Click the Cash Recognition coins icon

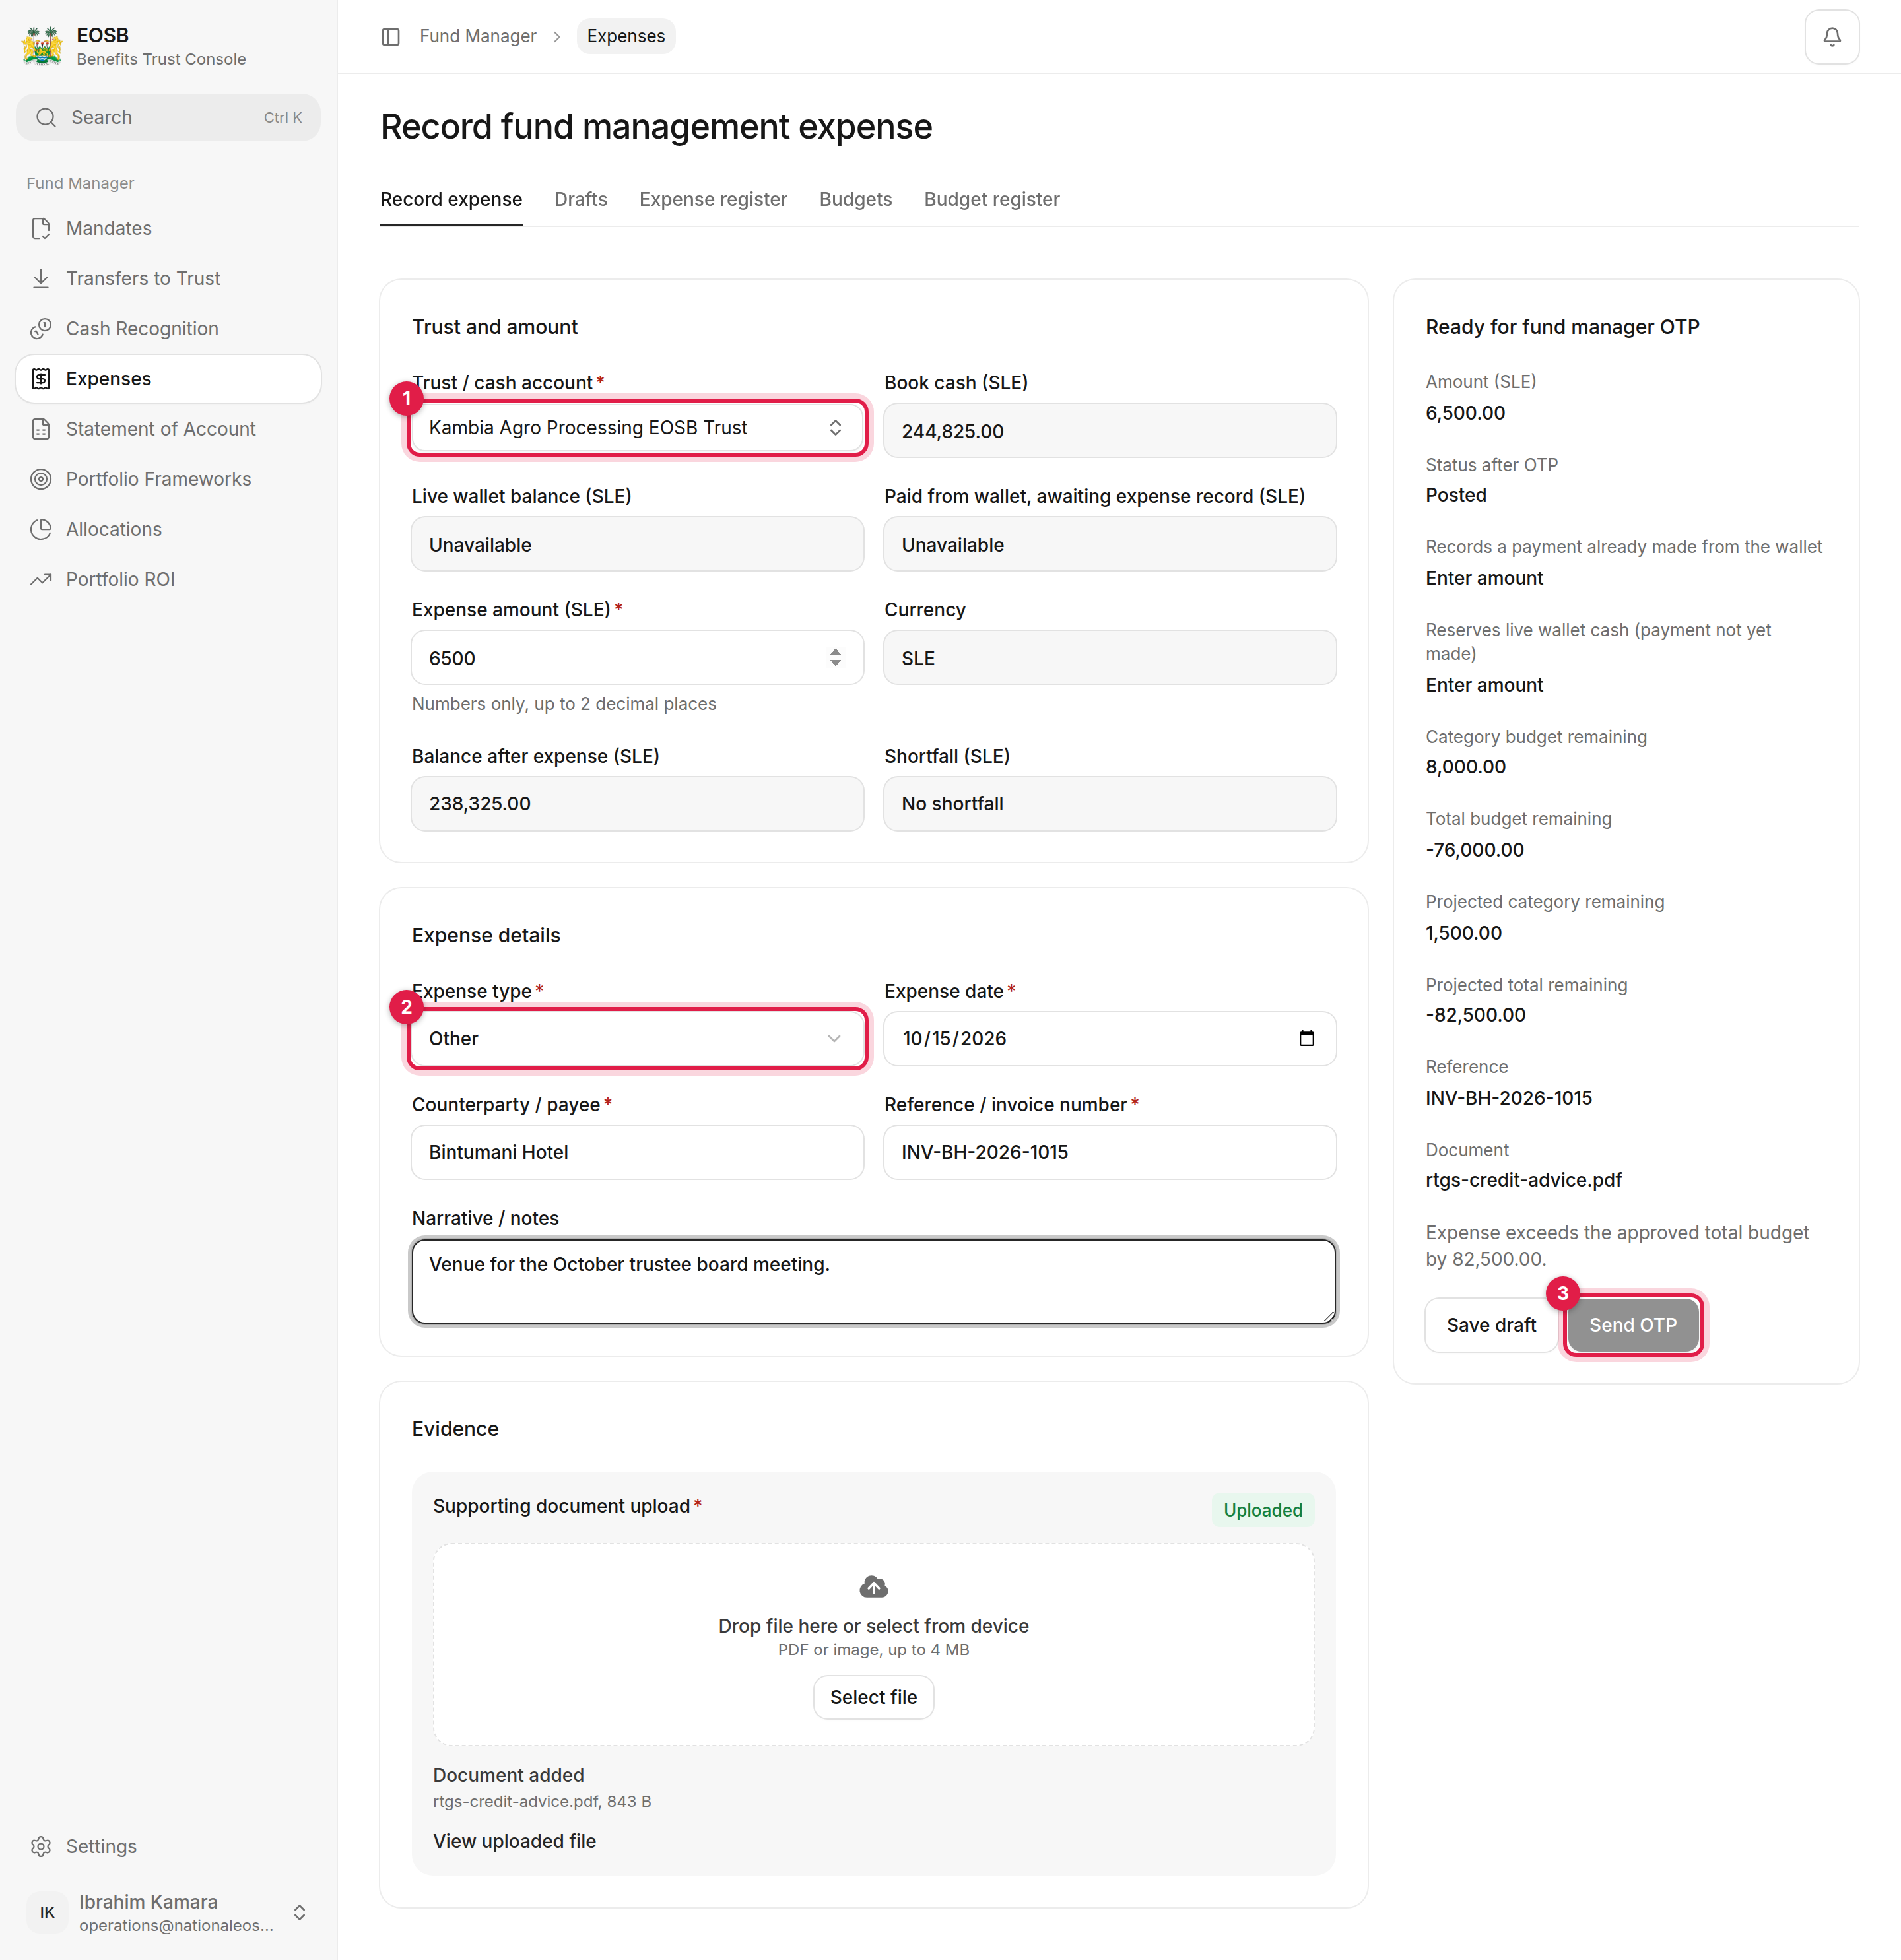[x=41, y=329]
